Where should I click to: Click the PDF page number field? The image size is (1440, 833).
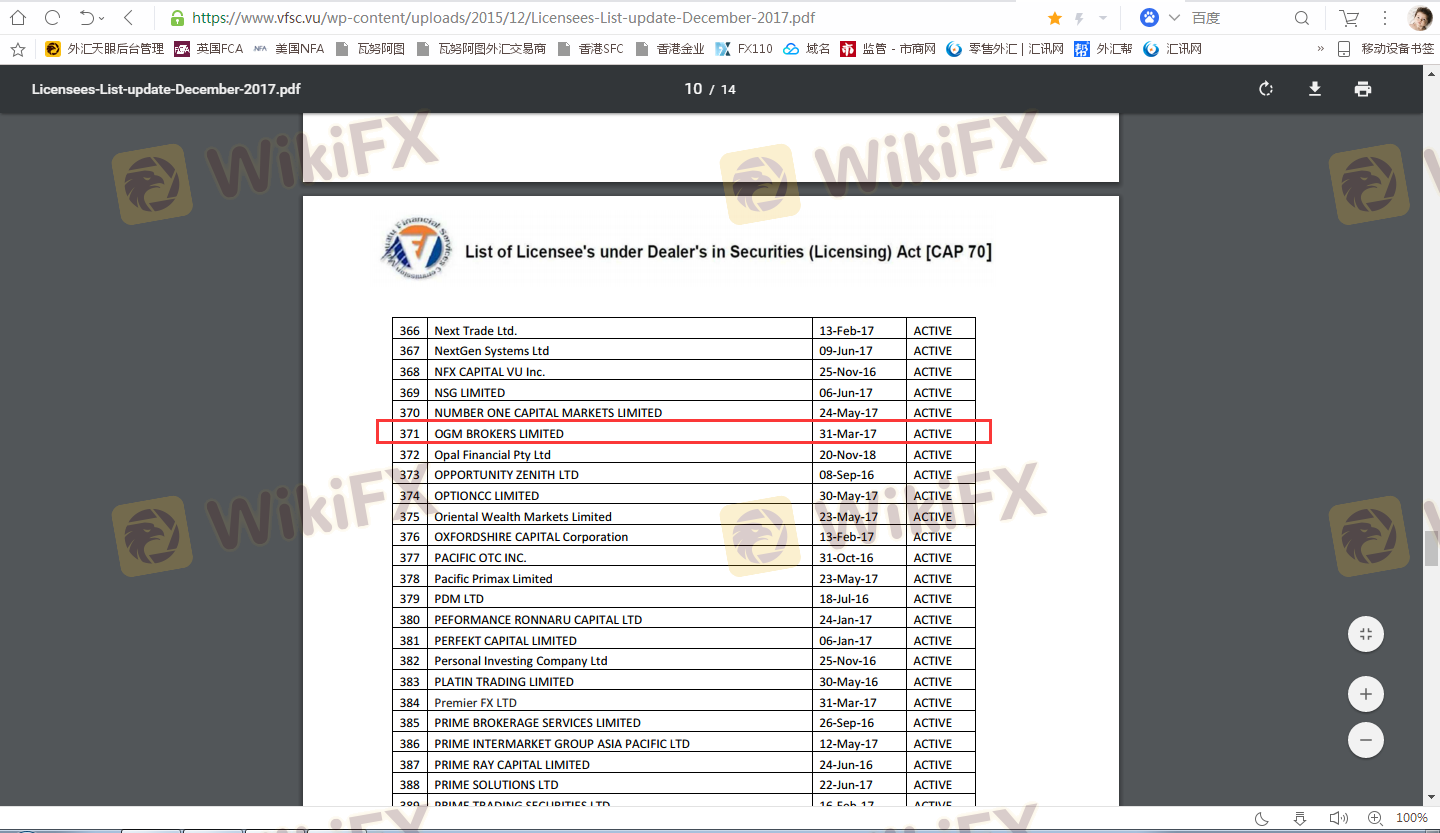tap(693, 89)
